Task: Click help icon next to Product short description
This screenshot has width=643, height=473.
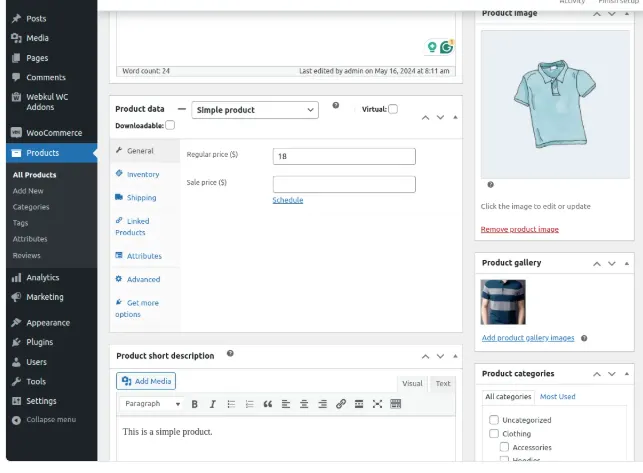Action: tap(230, 354)
